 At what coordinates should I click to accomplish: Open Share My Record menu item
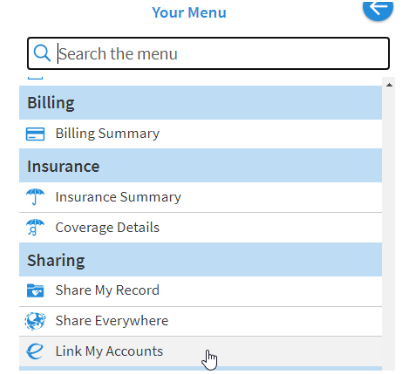(x=200, y=291)
